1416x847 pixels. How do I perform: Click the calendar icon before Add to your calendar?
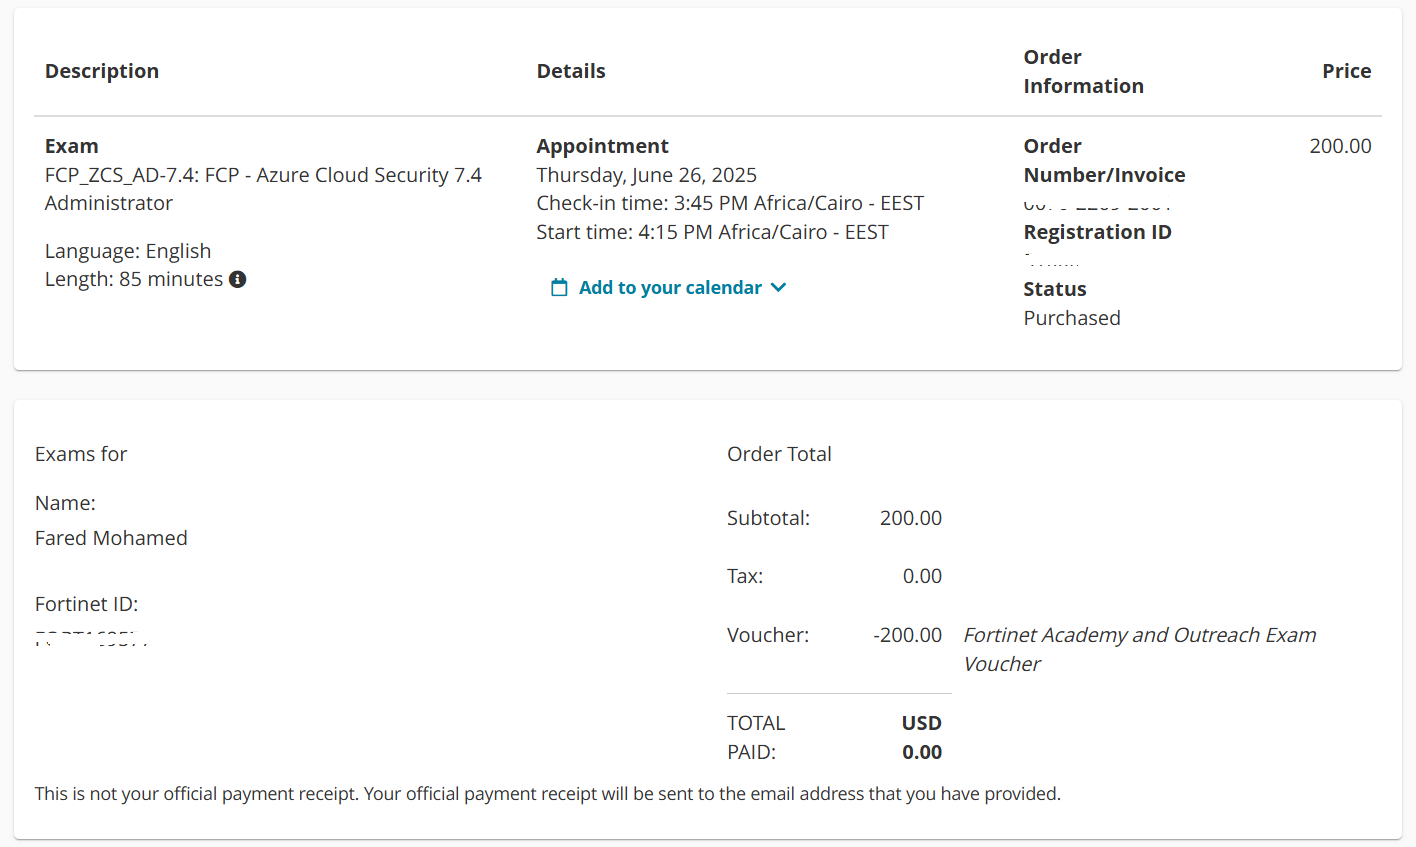pos(559,288)
